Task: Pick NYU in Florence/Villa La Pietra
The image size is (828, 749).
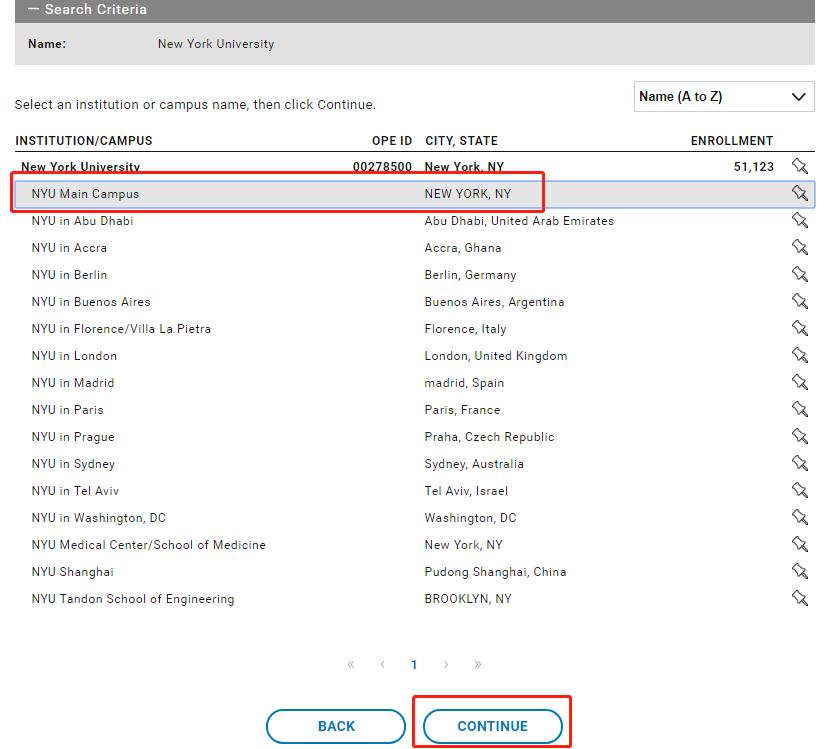Action: click(x=121, y=329)
